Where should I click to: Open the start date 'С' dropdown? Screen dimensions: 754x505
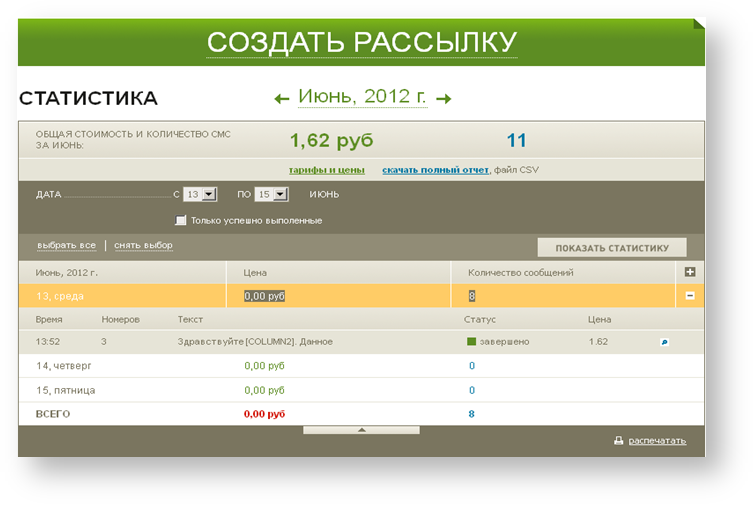click(x=209, y=195)
